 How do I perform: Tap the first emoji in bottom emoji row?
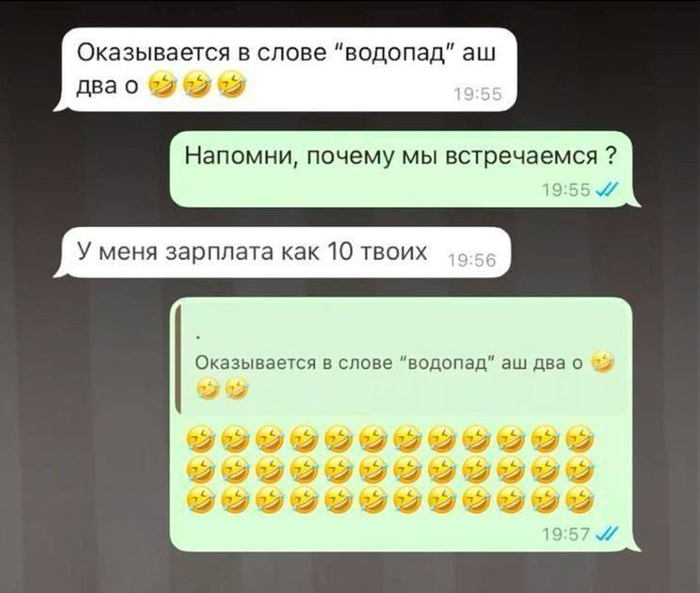click(x=200, y=500)
